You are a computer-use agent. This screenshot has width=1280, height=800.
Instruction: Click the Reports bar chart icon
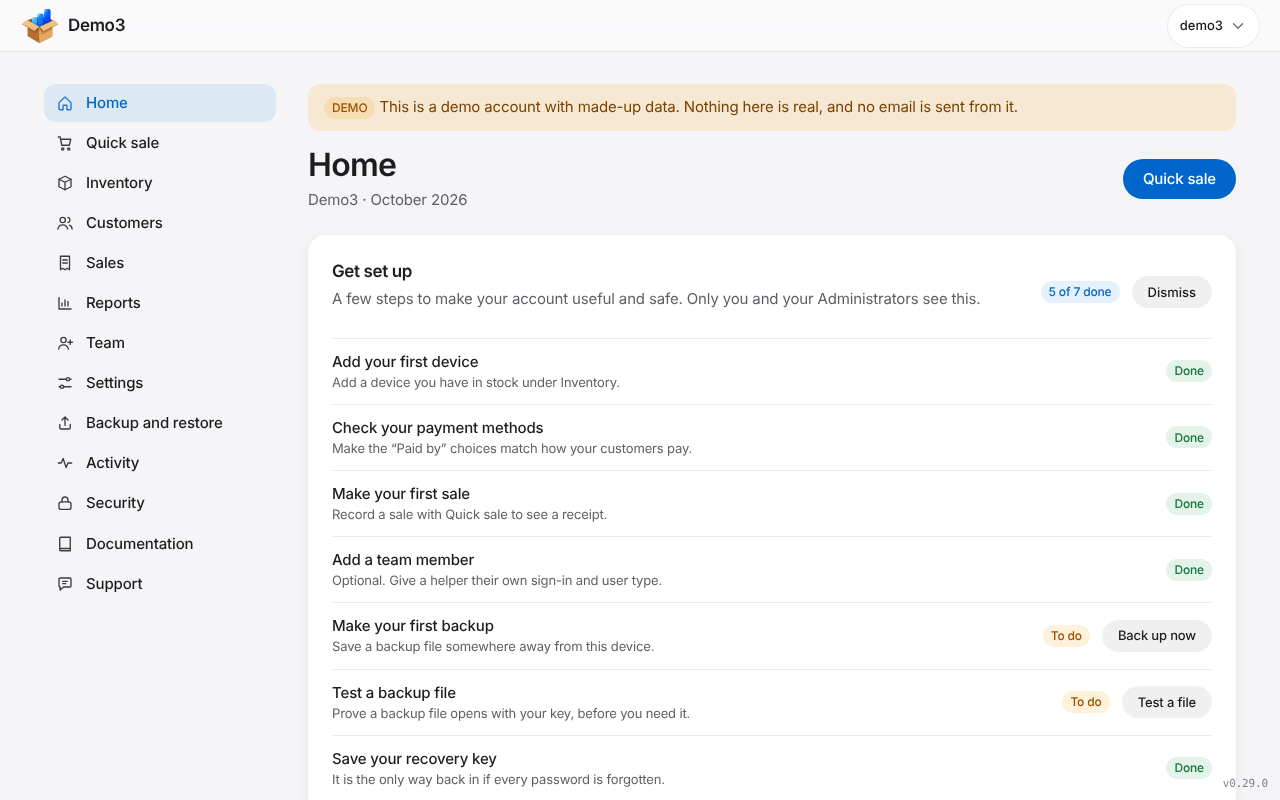[65, 303]
